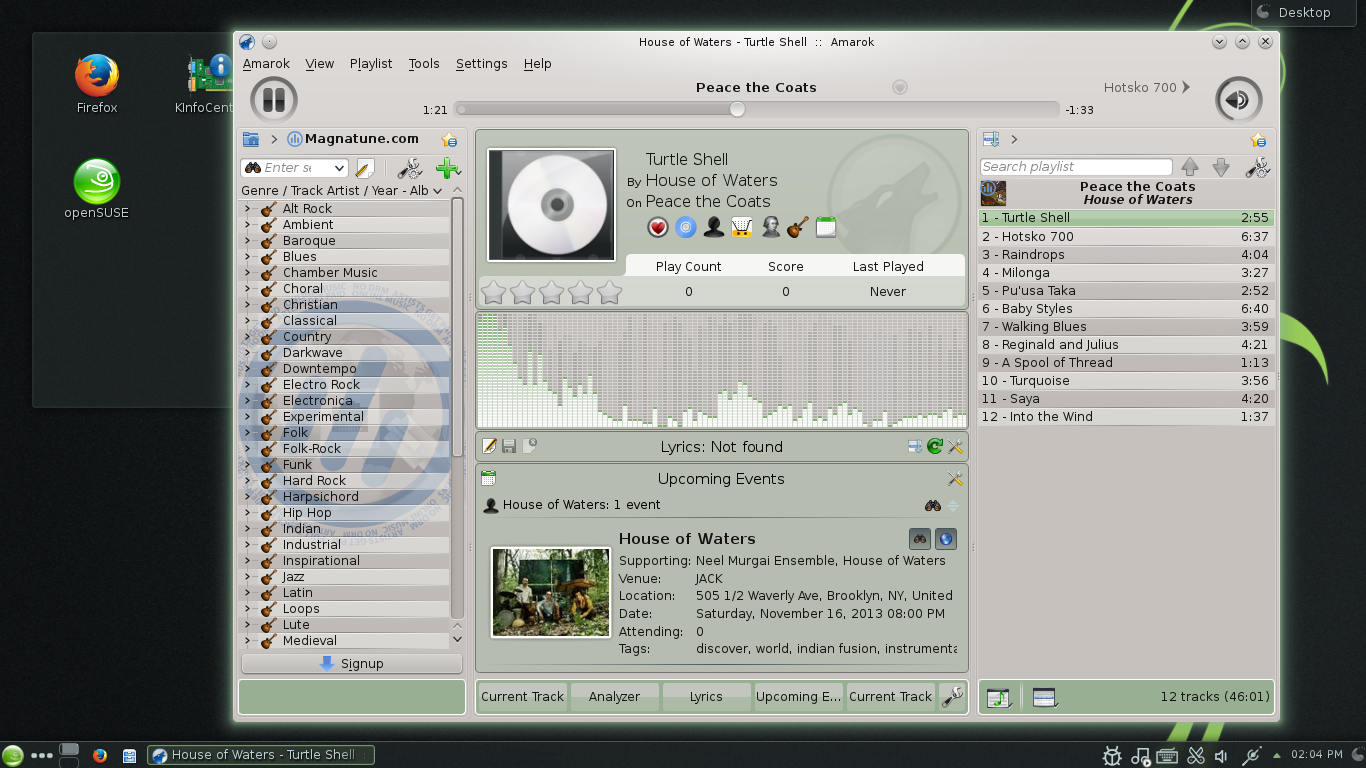Open the openSUSE application launcher in taskbar
Viewport: 1366px width, 768px height.
tap(13, 755)
